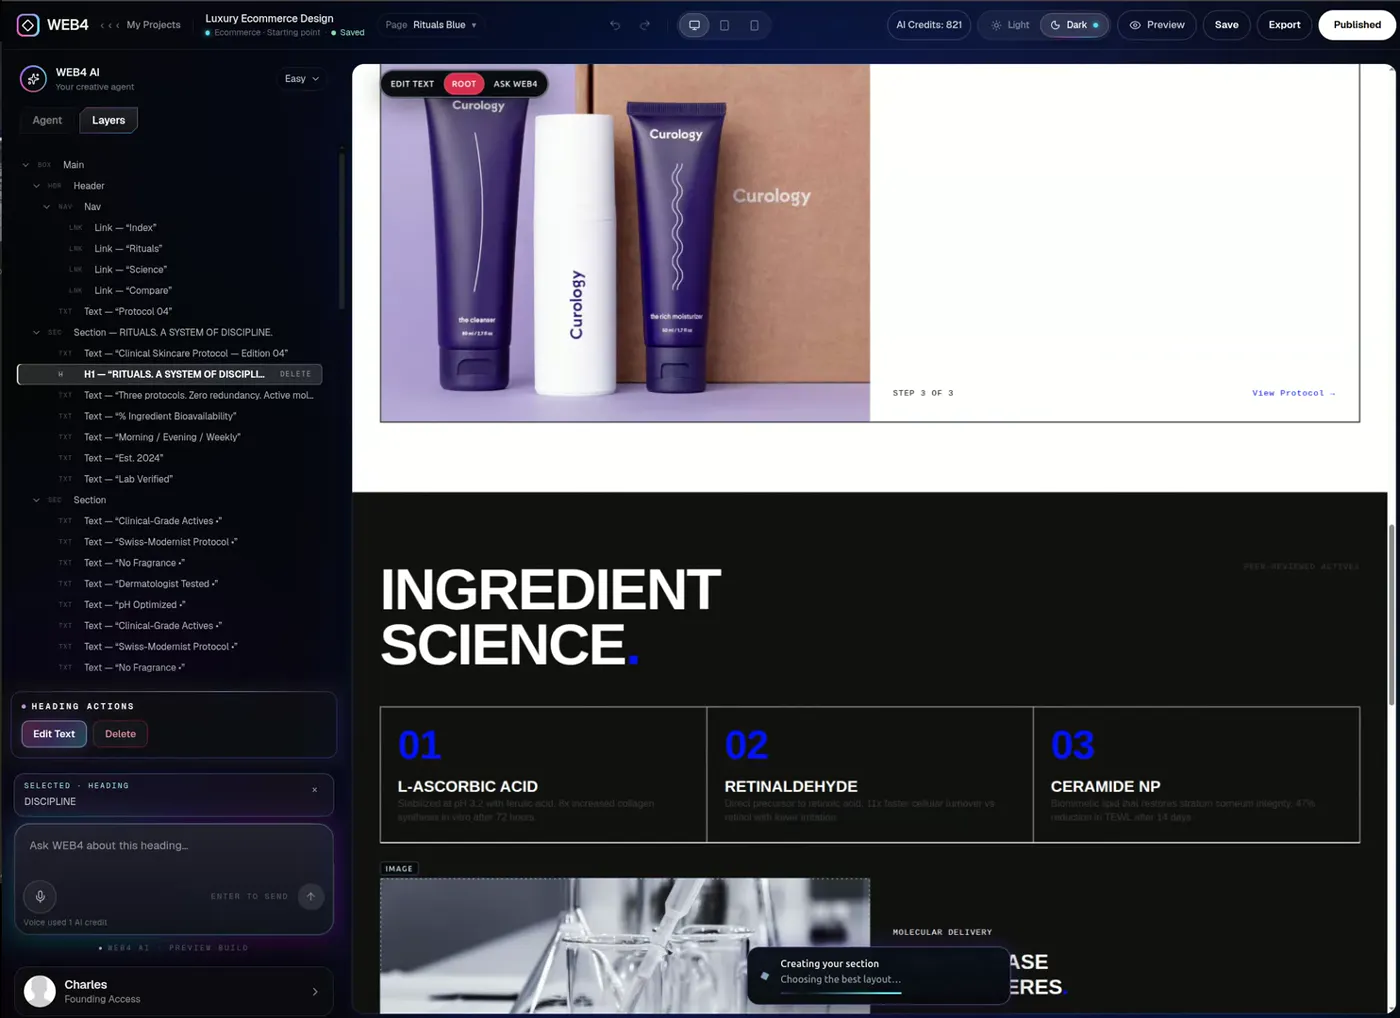Switch to tablet viewport icon
Screen dimensions: 1400x1018
point(724,25)
